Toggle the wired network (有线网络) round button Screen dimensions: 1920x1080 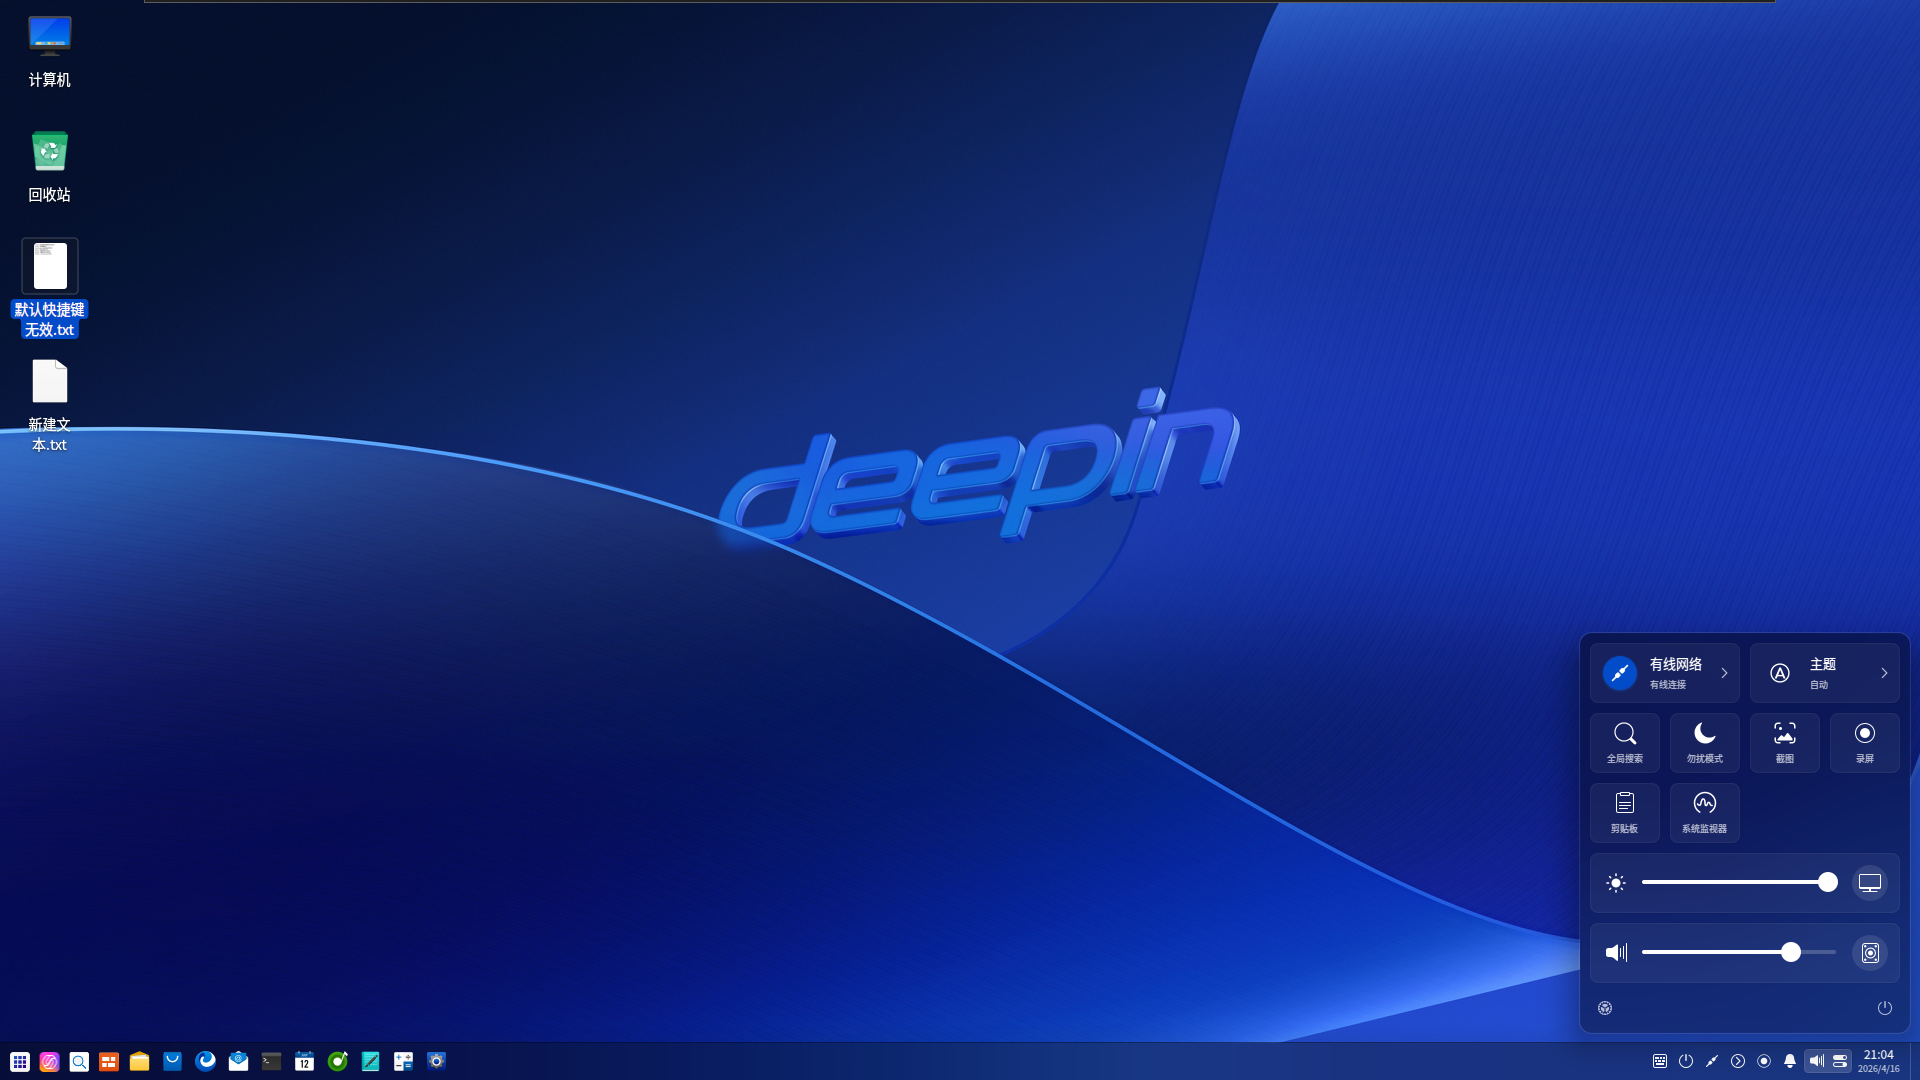(1619, 673)
